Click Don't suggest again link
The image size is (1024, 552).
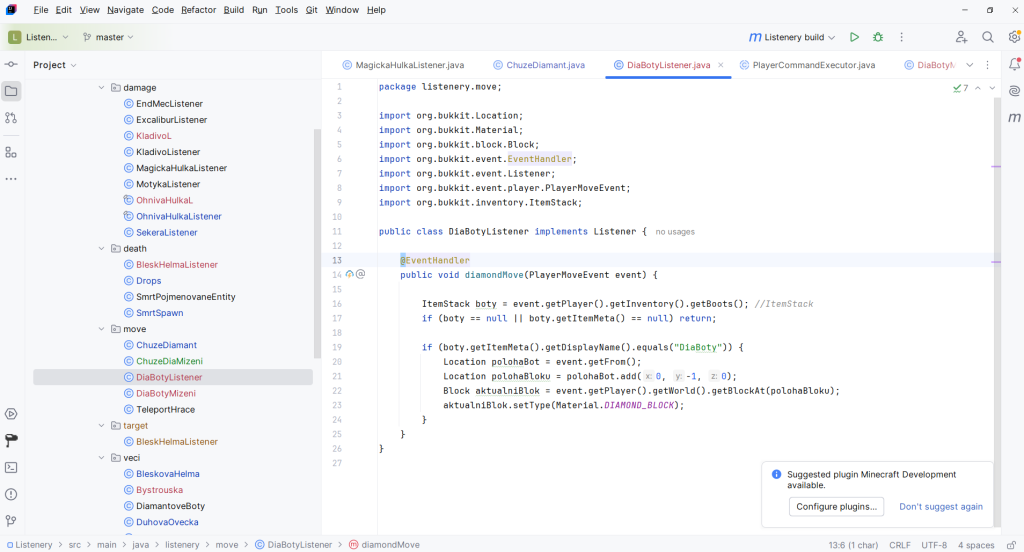coord(940,506)
